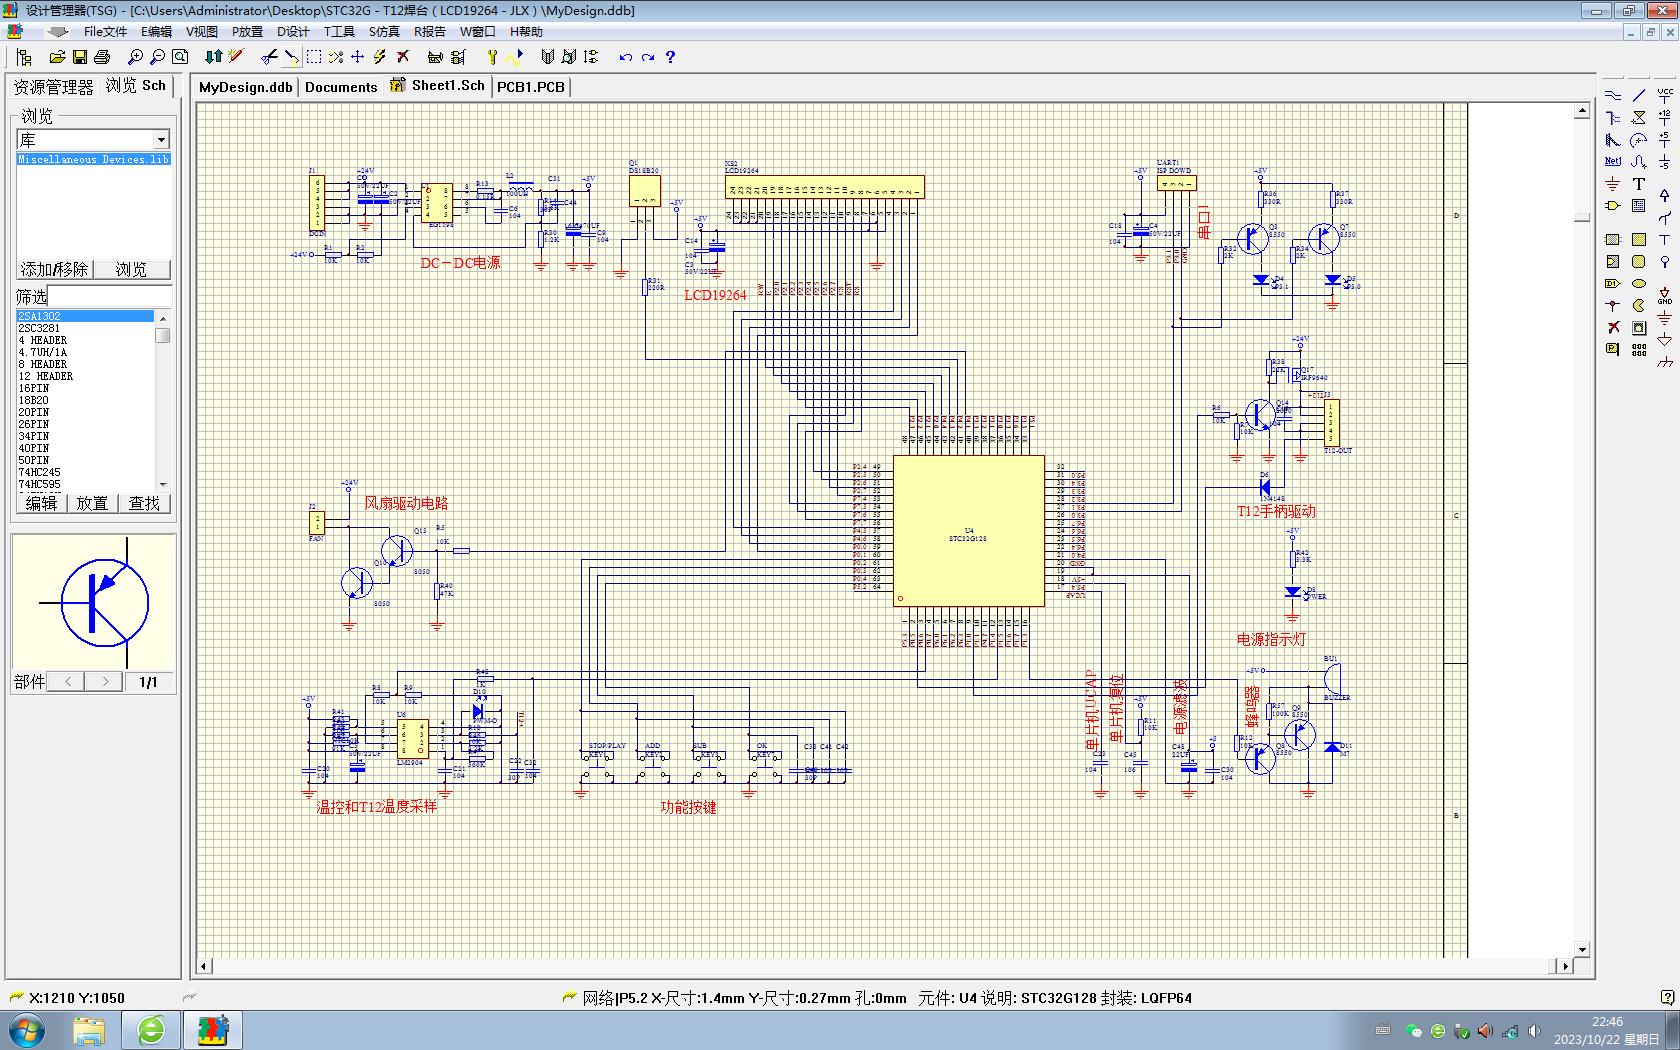Image resolution: width=1680 pixels, height=1050 pixels.
Task: Click schematic vertical scrollbar down arrow
Action: point(1582,950)
